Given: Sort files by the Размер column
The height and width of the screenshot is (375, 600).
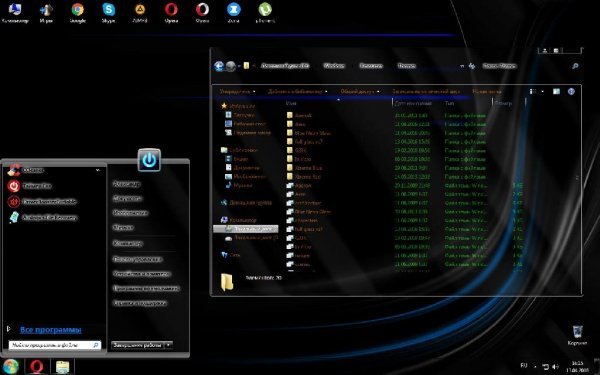Looking at the screenshot, I should click(503, 103).
